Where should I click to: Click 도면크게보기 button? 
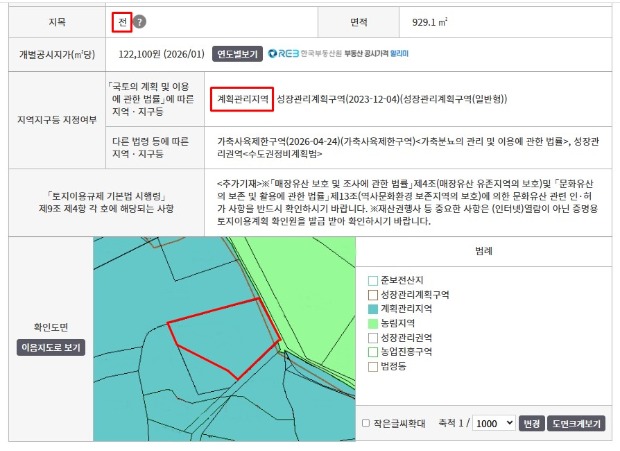point(576,423)
